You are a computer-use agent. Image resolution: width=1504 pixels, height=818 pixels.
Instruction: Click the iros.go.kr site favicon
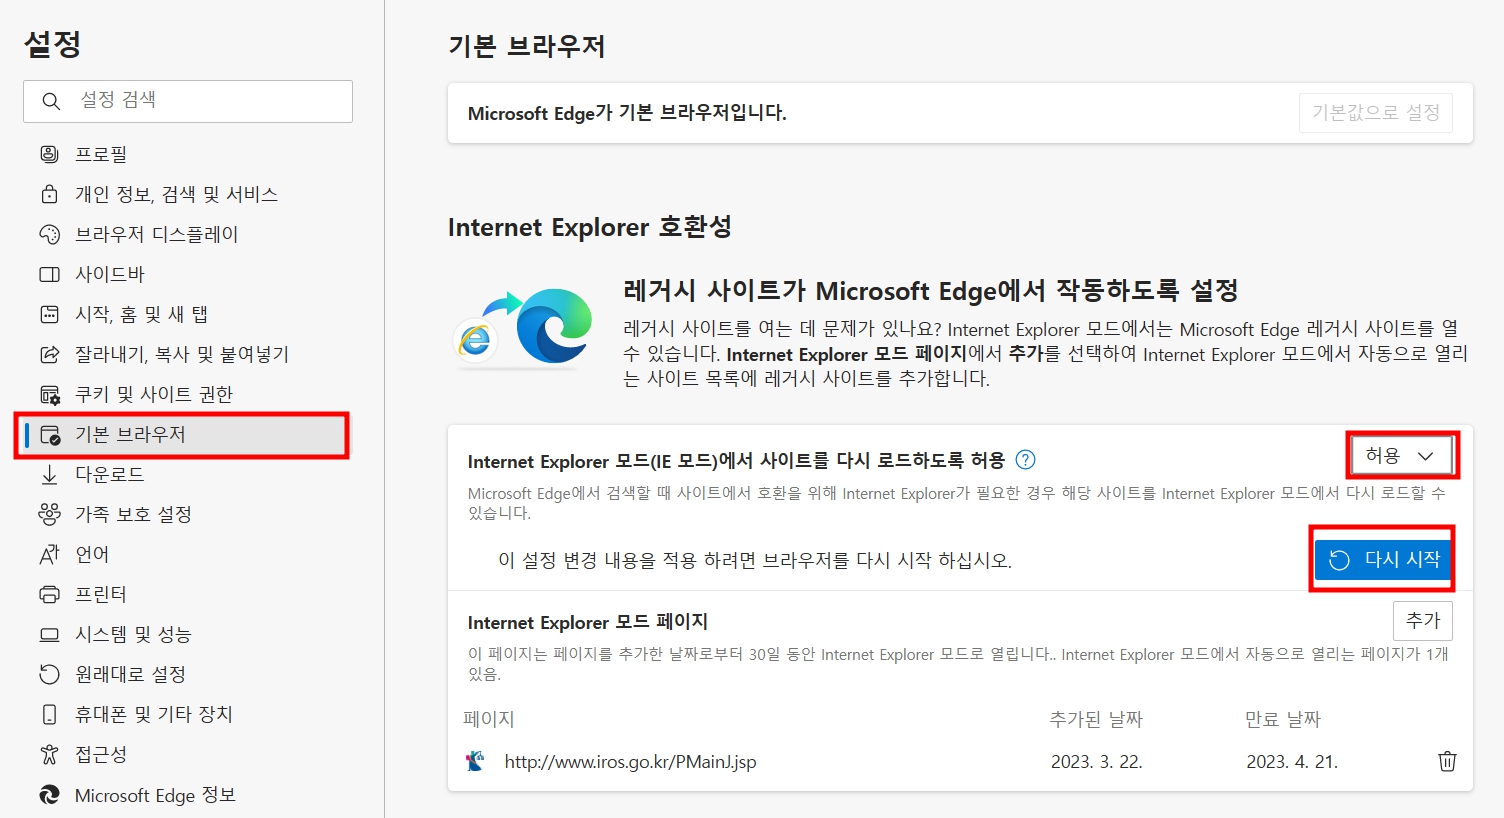476,761
